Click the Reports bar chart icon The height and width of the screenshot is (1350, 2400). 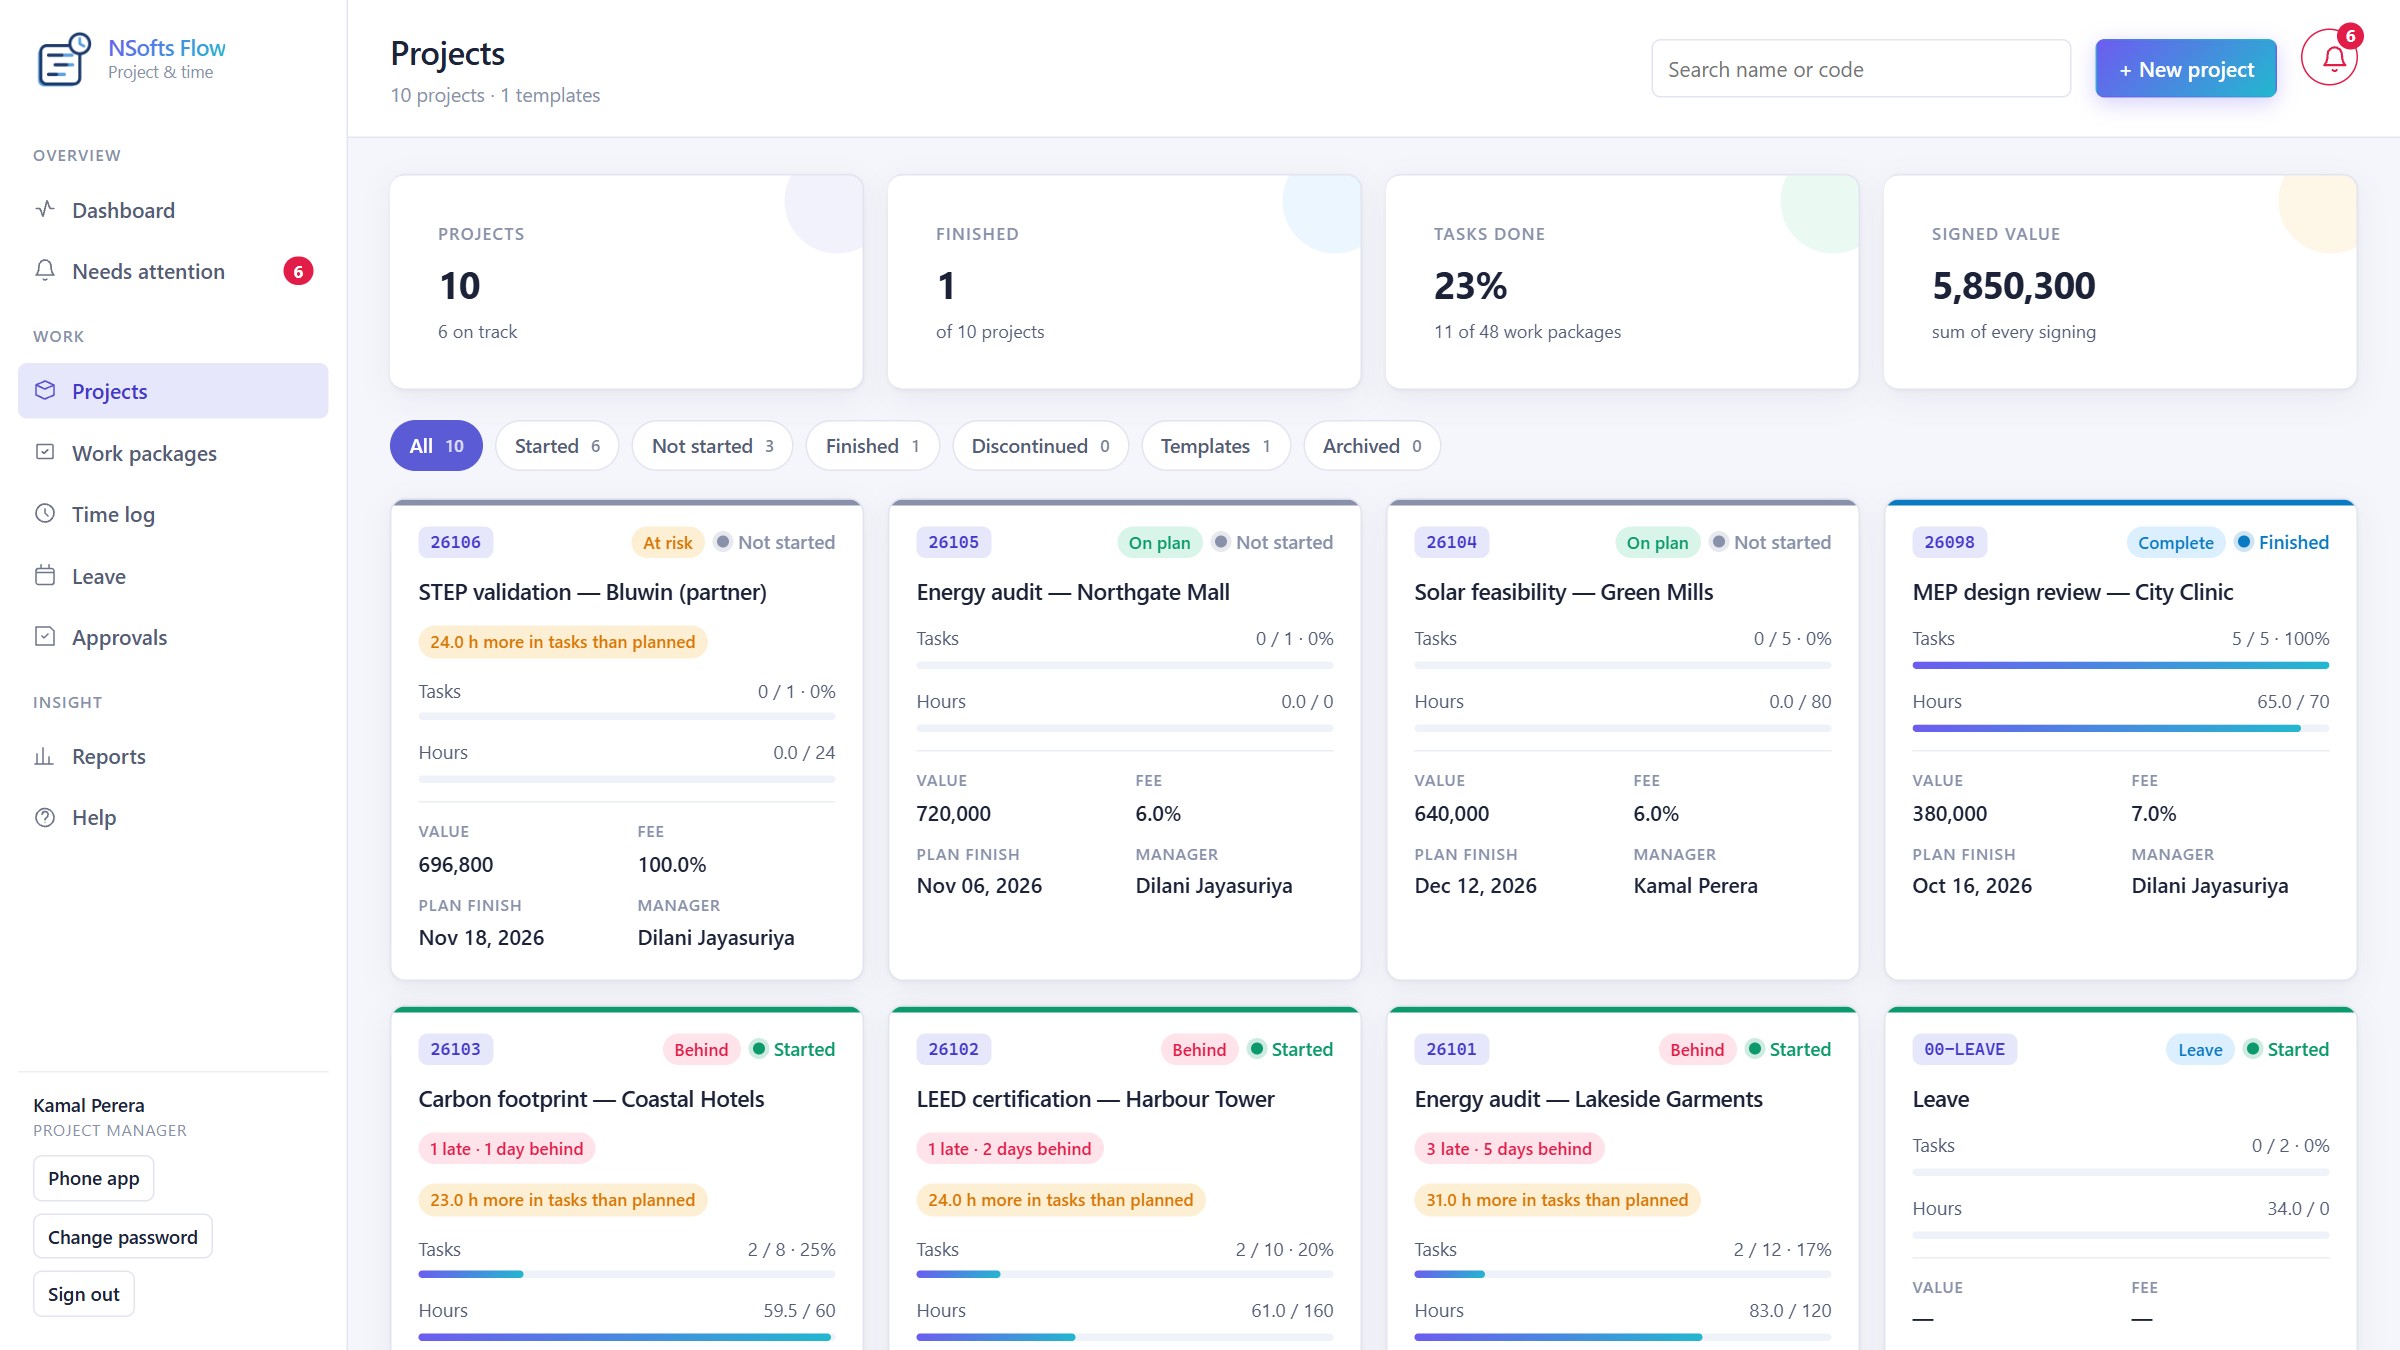click(x=45, y=756)
